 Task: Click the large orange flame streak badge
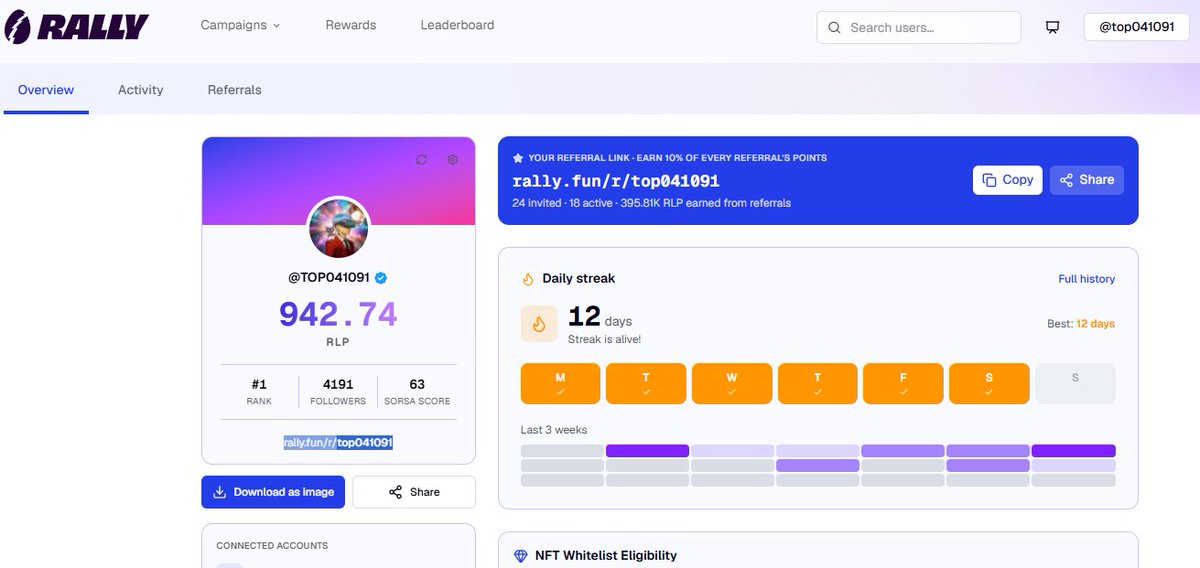pos(539,324)
